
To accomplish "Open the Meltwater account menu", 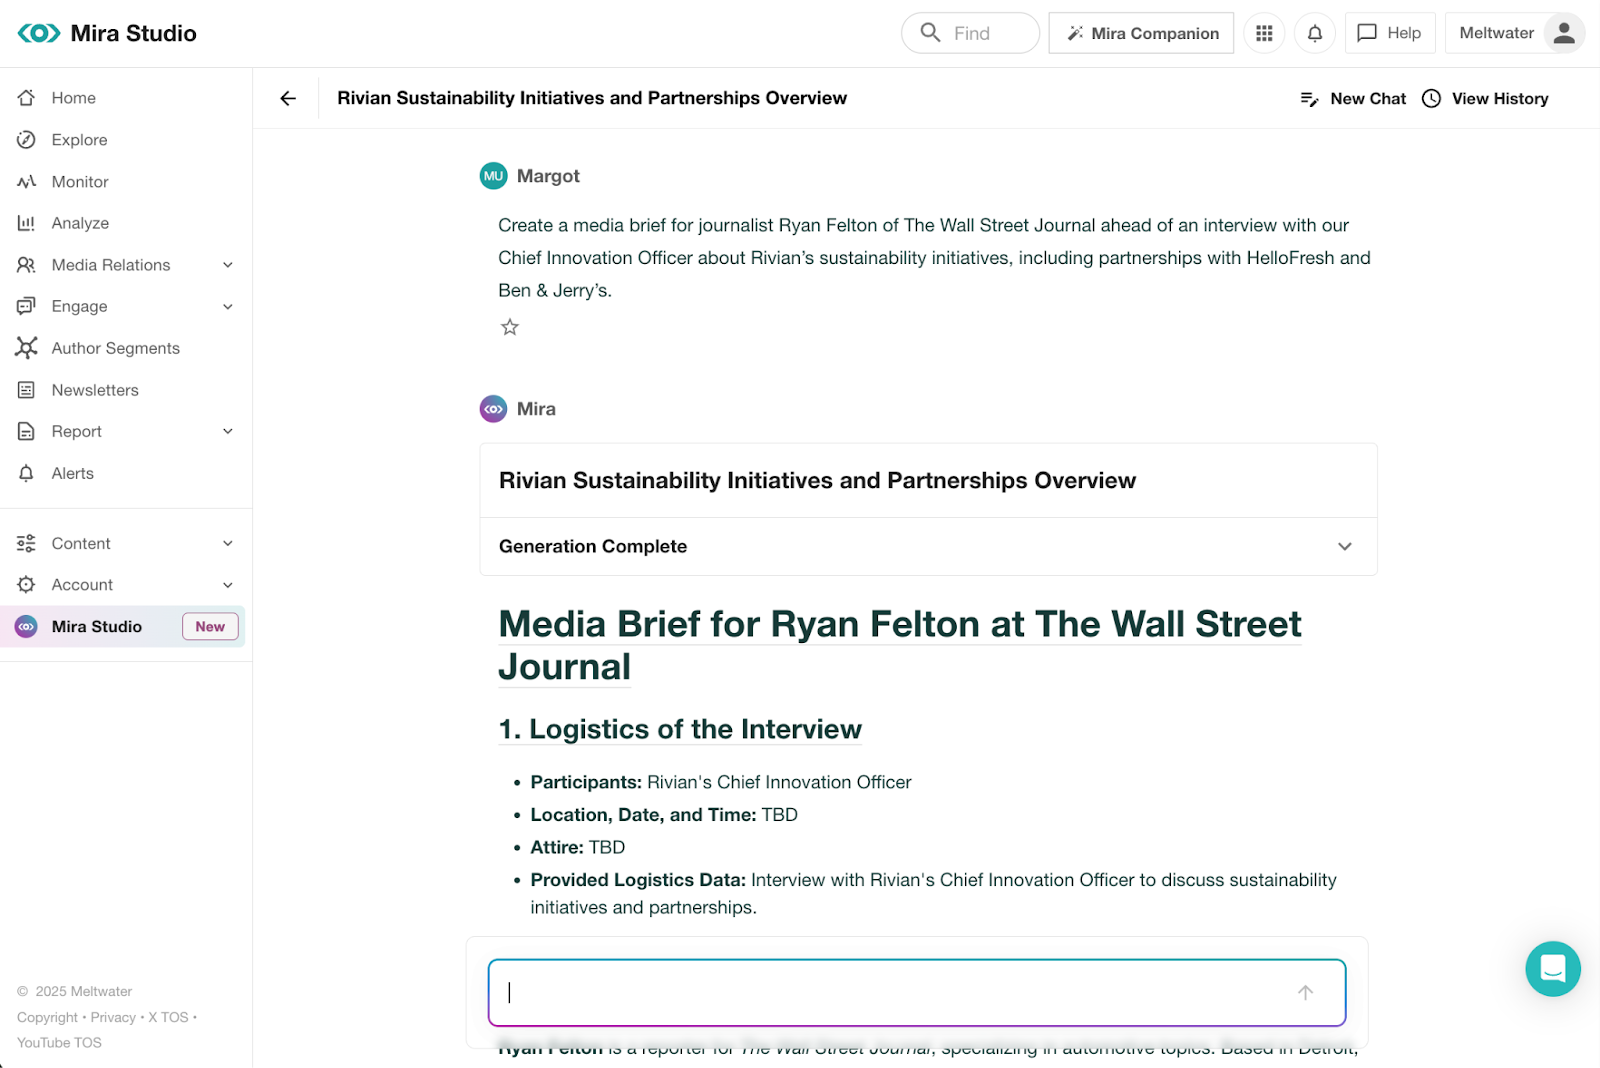I will (x=1516, y=33).
